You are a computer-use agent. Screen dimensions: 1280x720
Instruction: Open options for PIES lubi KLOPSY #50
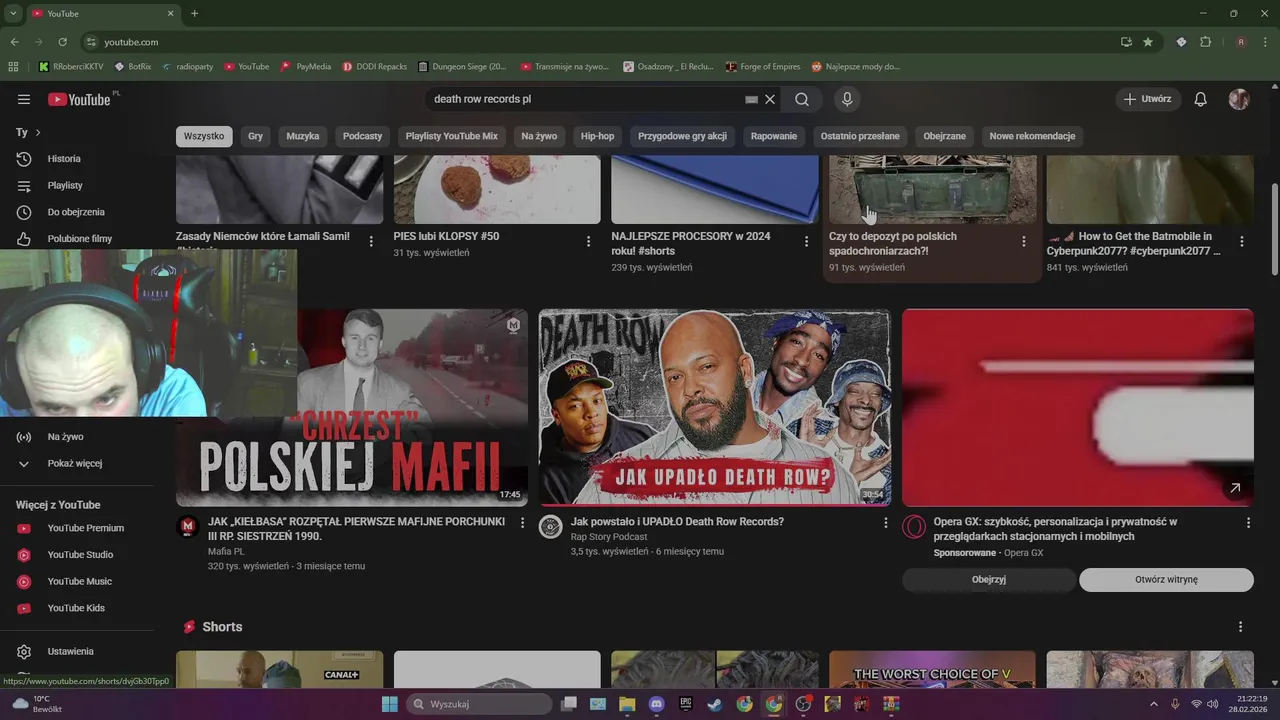pyautogui.click(x=588, y=241)
